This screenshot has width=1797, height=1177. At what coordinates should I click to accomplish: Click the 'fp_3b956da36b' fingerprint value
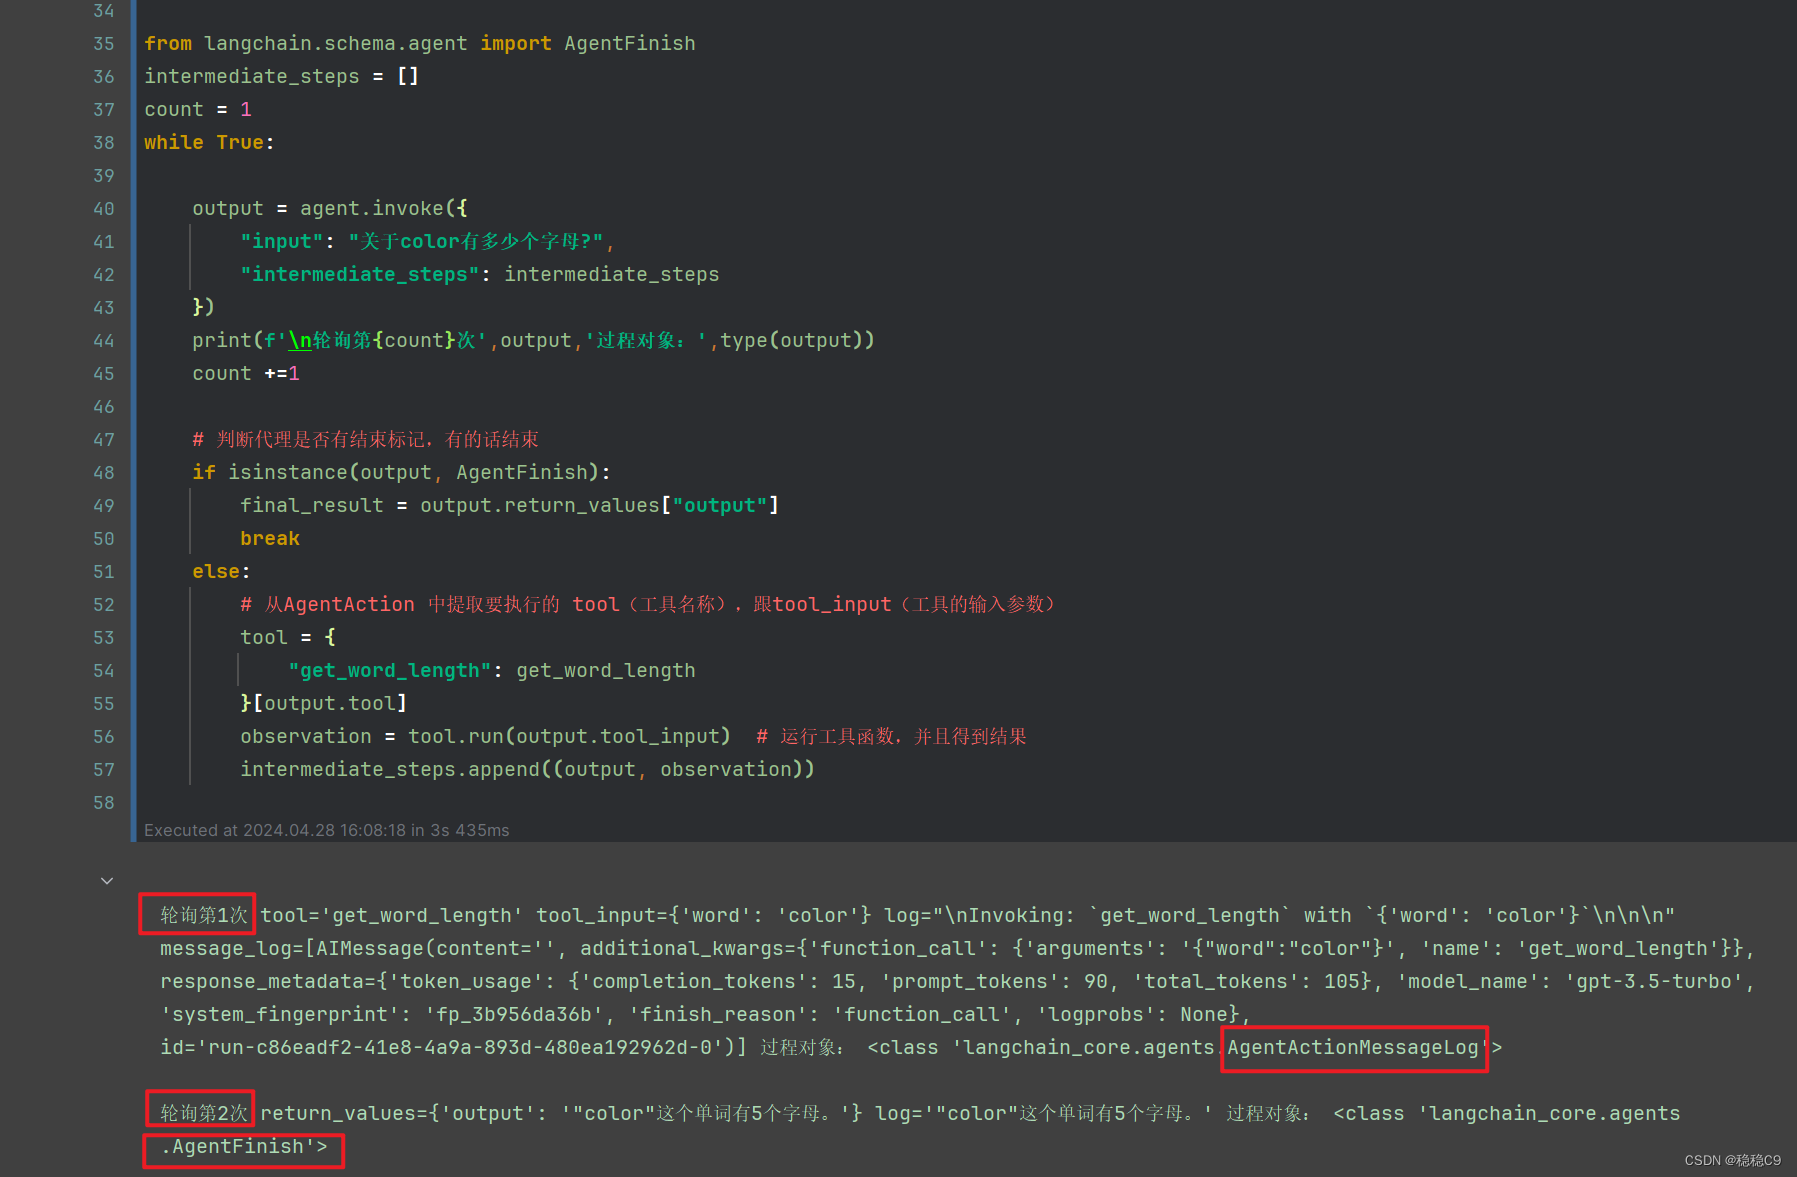tap(516, 1015)
